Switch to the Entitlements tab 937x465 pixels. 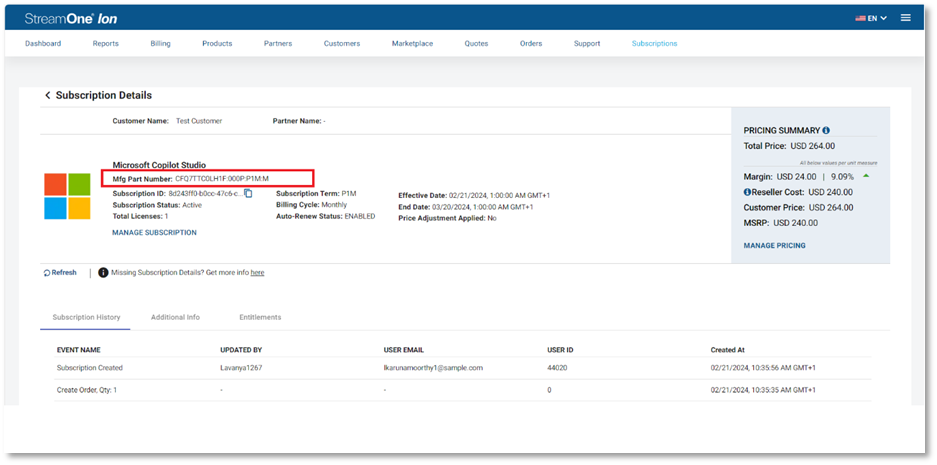tap(260, 317)
